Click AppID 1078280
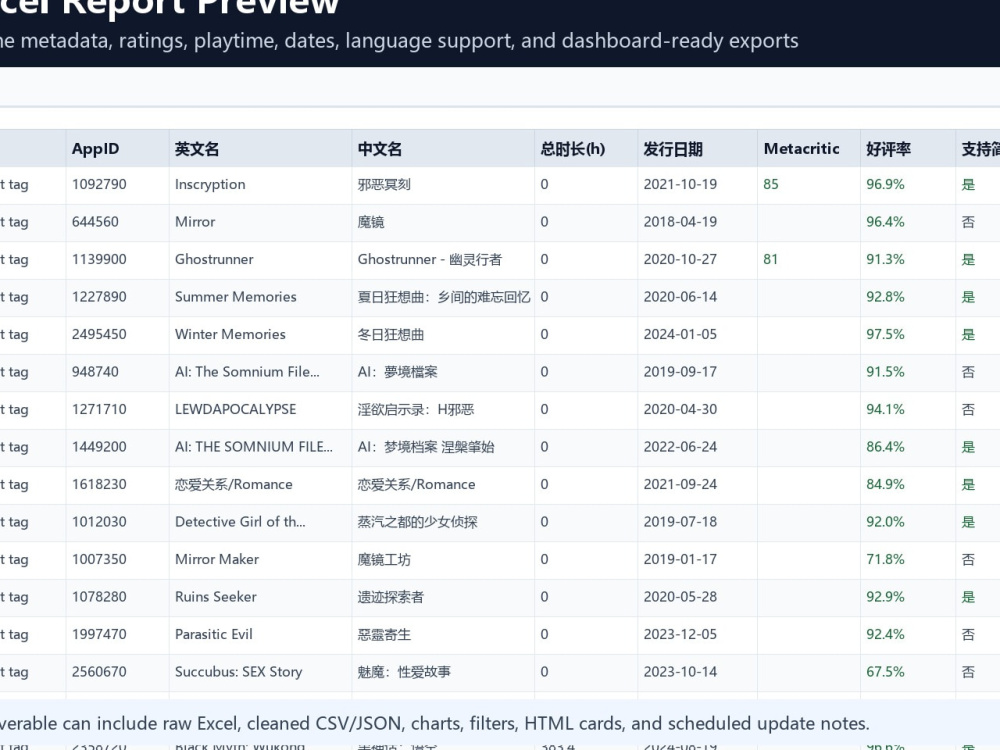 tap(99, 597)
